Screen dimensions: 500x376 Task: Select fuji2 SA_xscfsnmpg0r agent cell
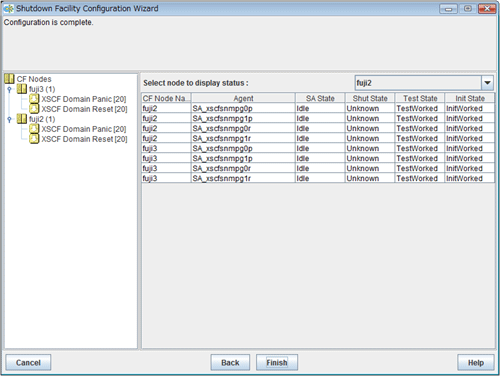[243, 128]
